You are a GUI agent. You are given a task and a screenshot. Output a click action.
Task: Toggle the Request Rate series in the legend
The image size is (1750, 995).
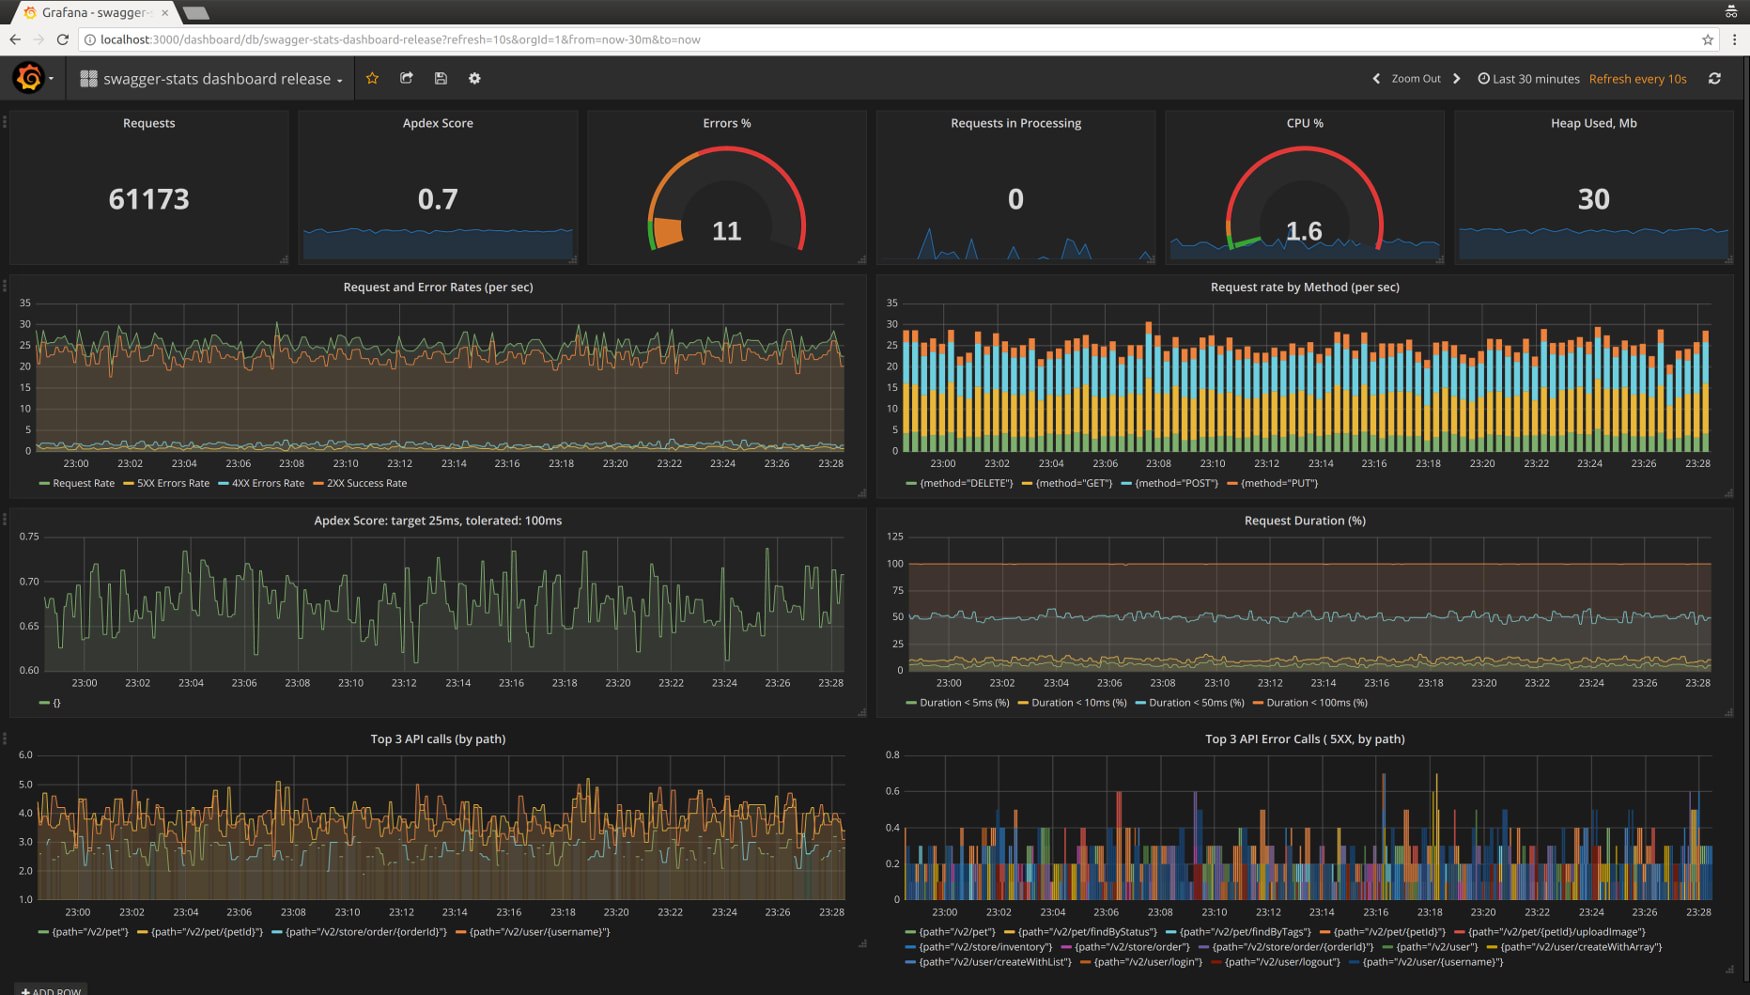click(83, 483)
